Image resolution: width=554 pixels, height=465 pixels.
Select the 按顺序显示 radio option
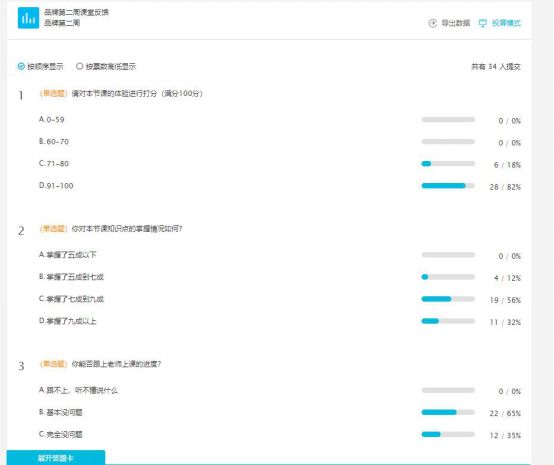point(40,66)
